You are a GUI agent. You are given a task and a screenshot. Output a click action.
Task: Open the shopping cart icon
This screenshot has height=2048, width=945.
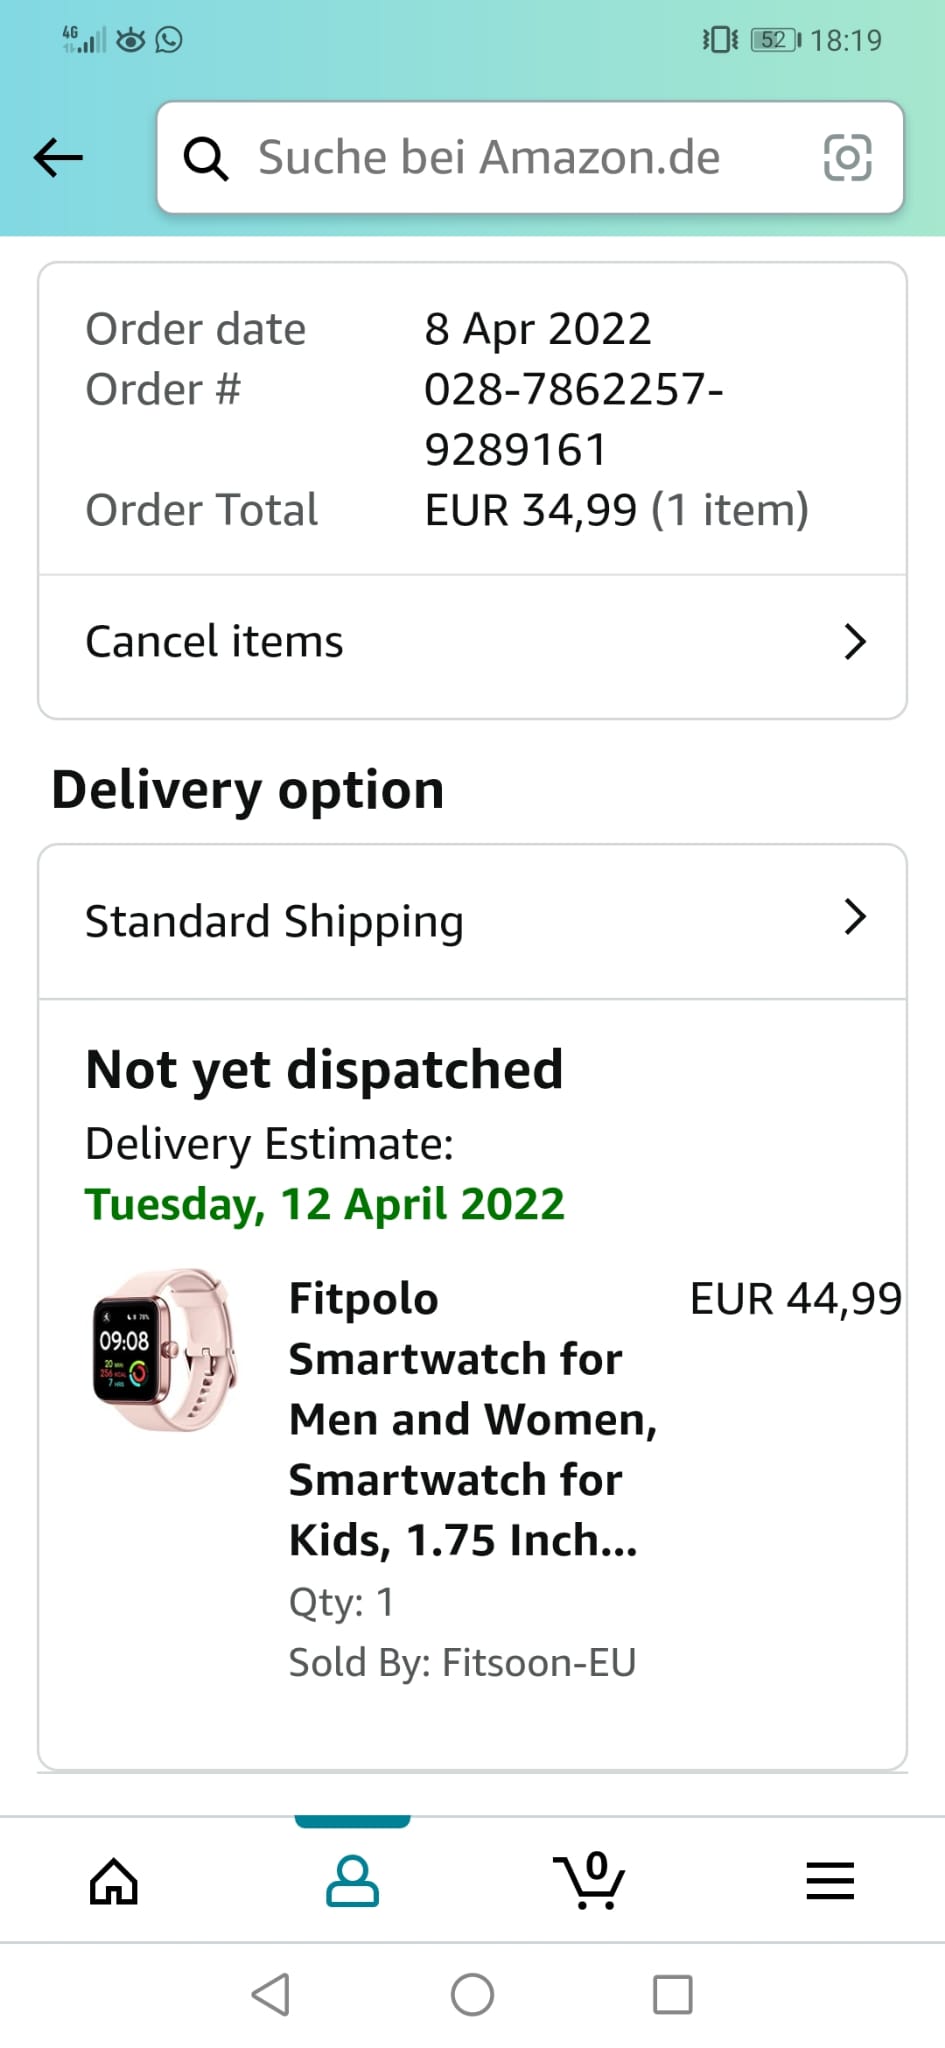pos(590,1882)
